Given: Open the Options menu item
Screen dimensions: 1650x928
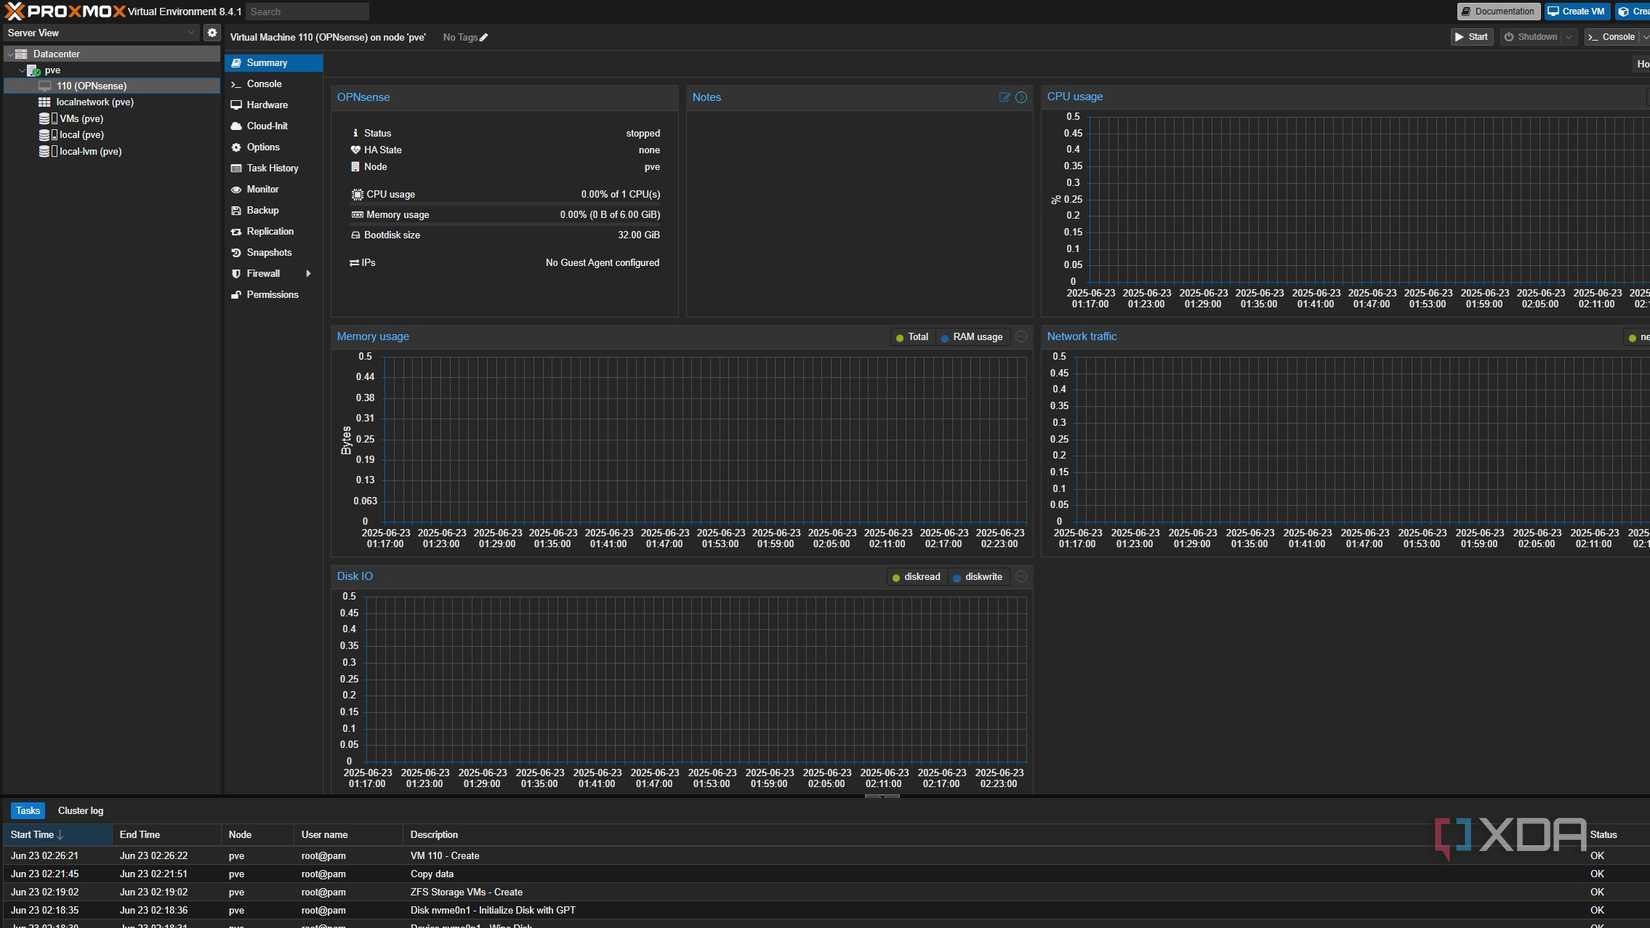Looking at the screenshot, I should (x=273, y=147).
